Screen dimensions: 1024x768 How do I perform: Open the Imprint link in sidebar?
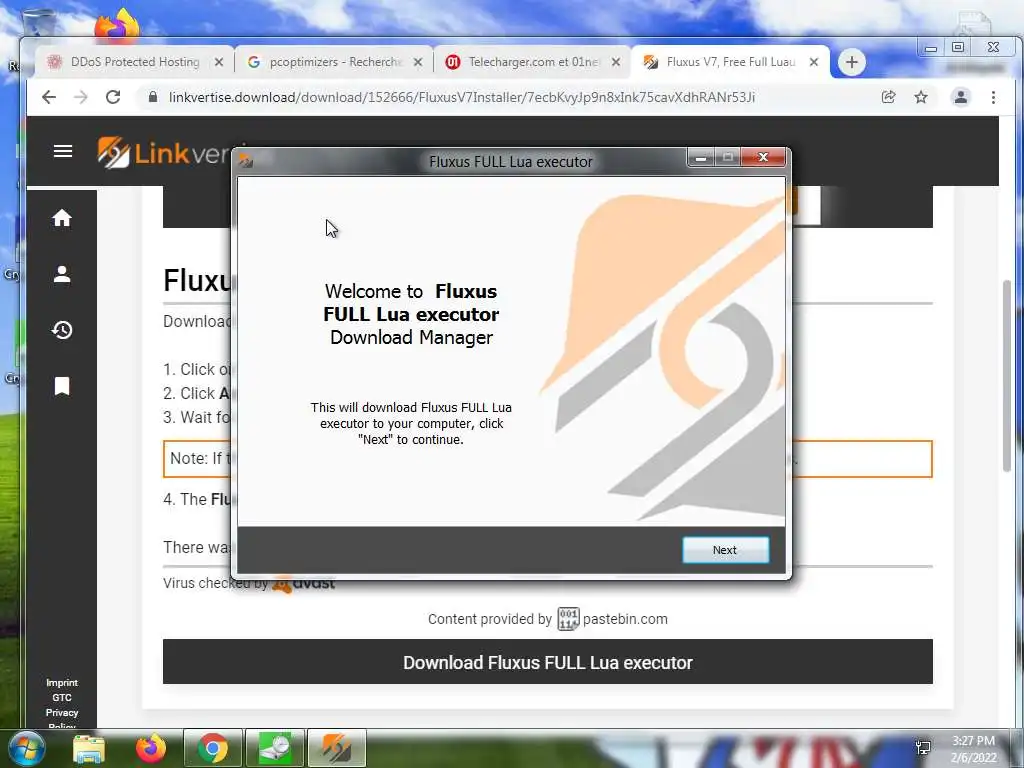click(x=62, y=682)
